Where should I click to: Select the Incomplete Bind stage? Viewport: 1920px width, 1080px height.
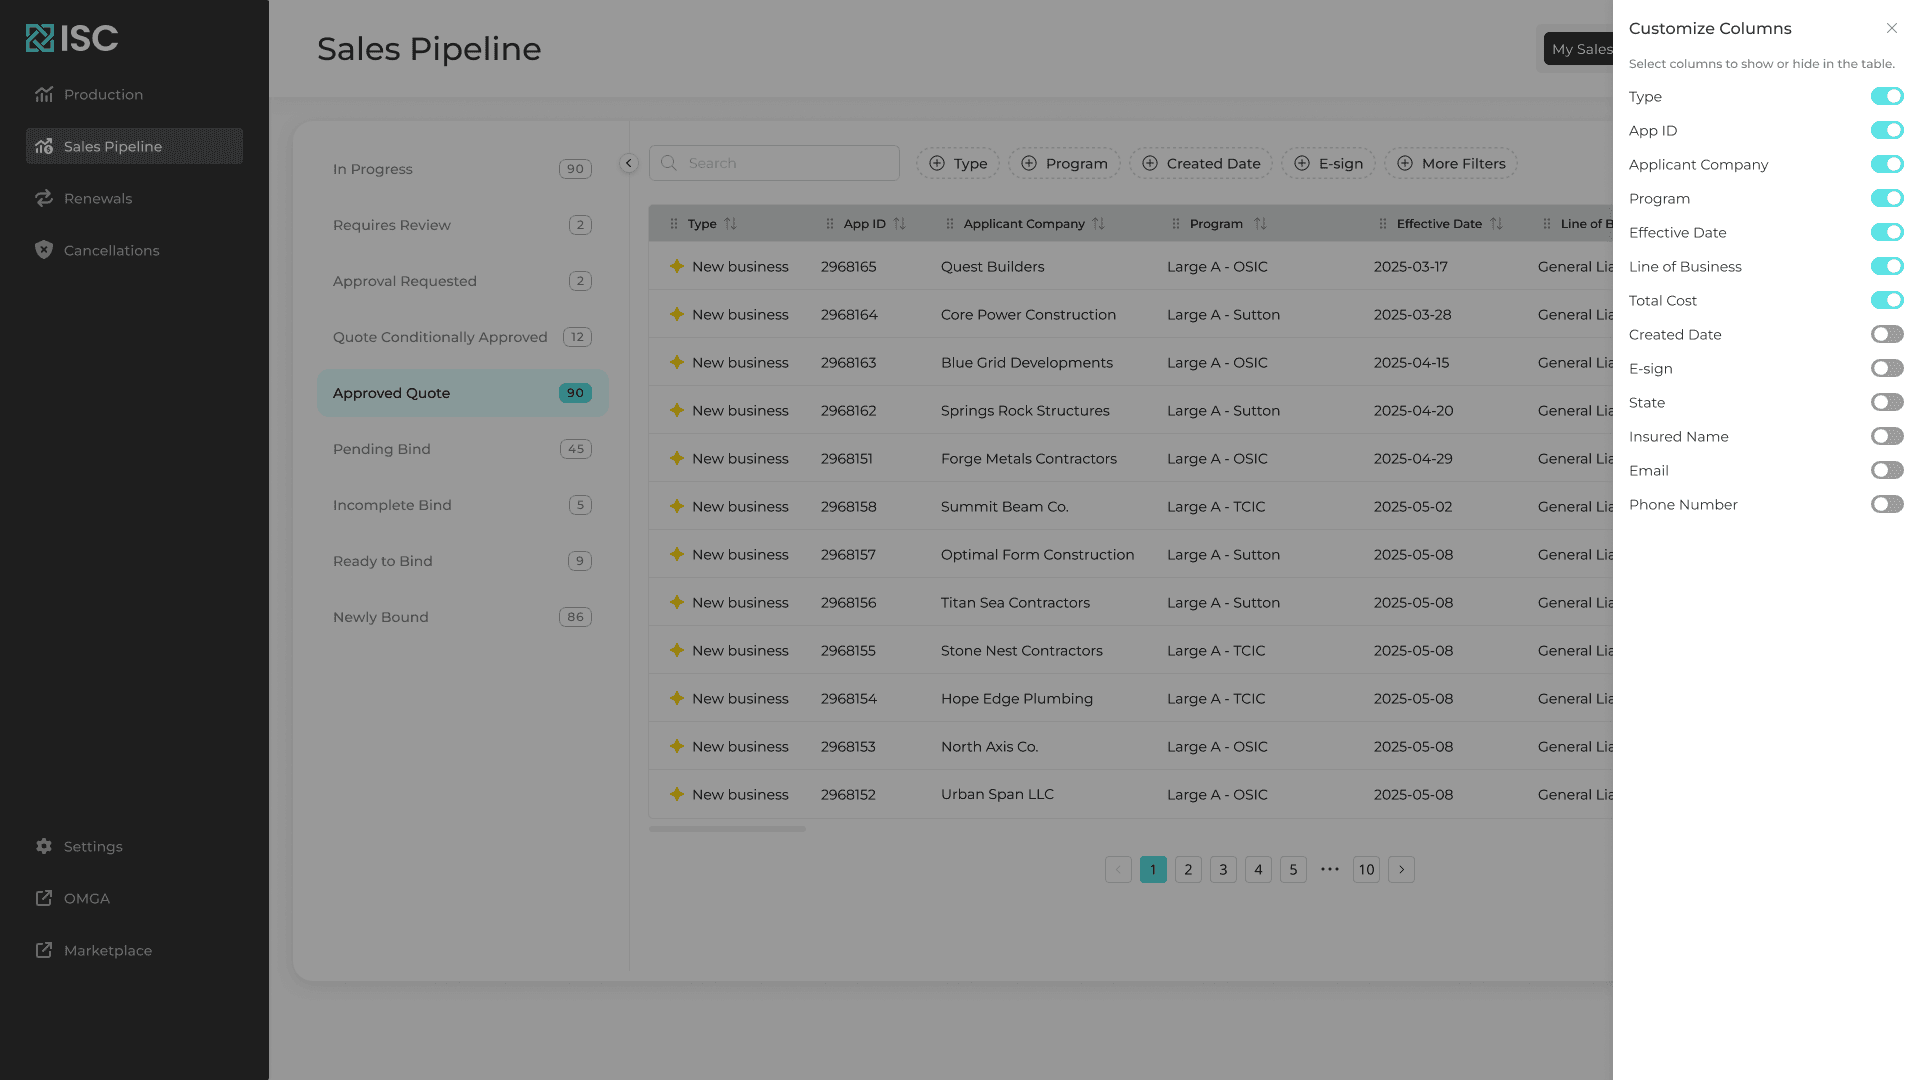pos(462,505)
